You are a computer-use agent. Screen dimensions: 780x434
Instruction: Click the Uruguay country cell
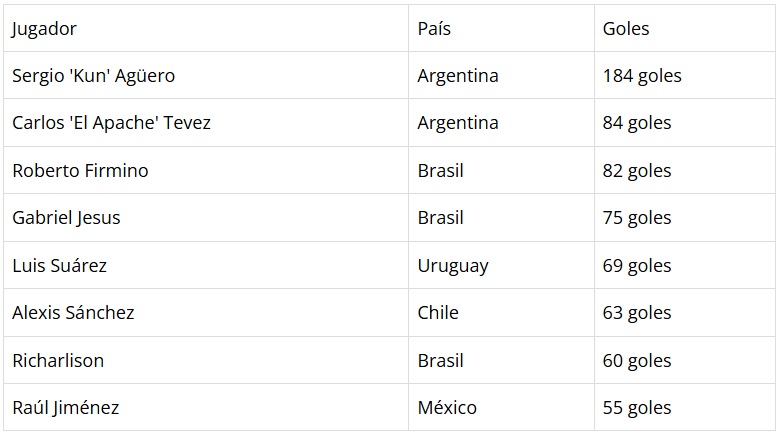(x=453, y=266)
